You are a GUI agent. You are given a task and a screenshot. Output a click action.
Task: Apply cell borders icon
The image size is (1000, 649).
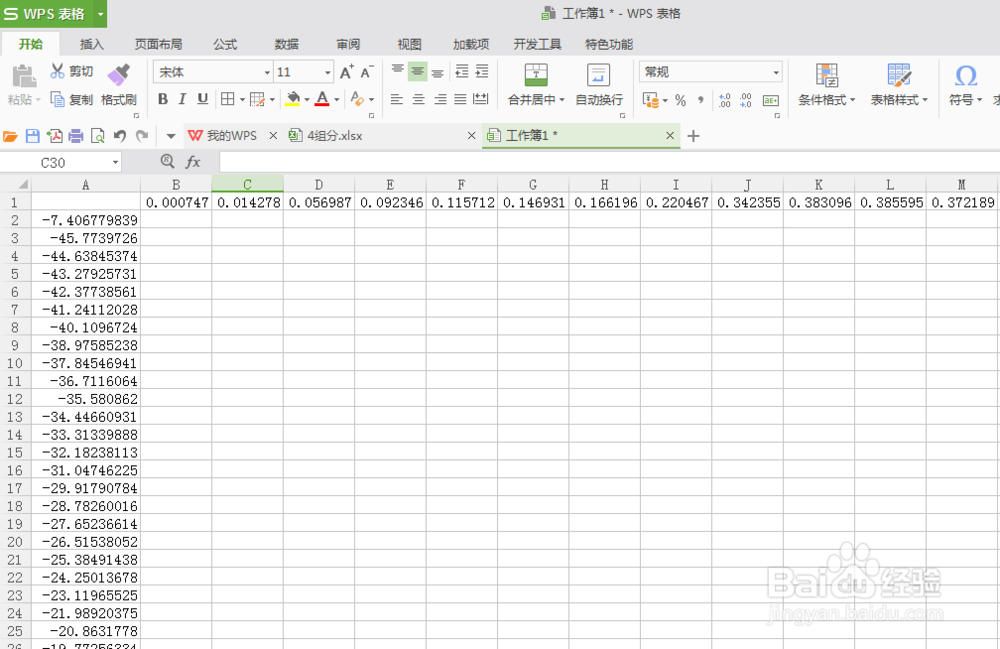(227, 99)
